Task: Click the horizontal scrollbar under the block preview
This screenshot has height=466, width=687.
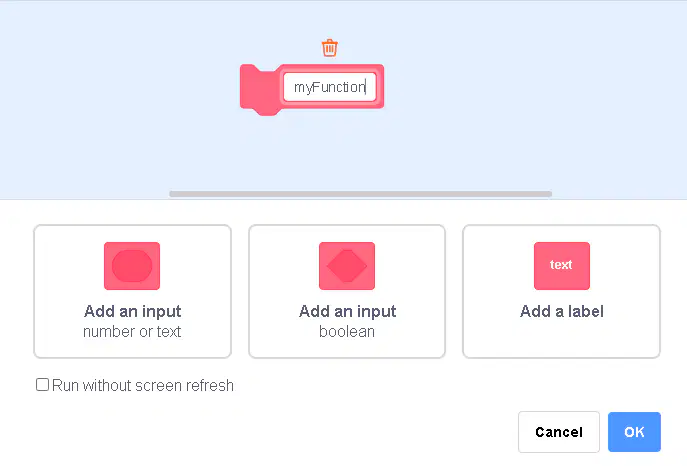Action: [x=361, y=194]
